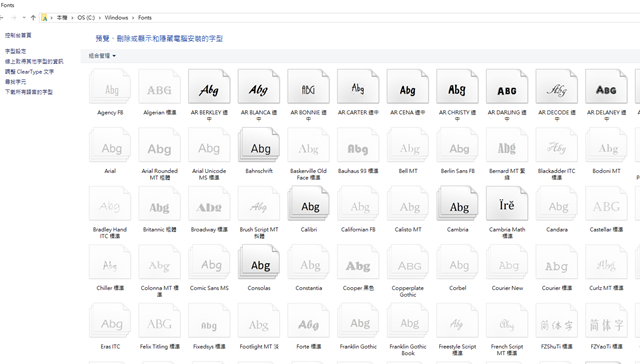The width and height of the screenshot is (640, 364).
Task: Select the AR DELANEY font icon
Action: [x=607, y=87]
